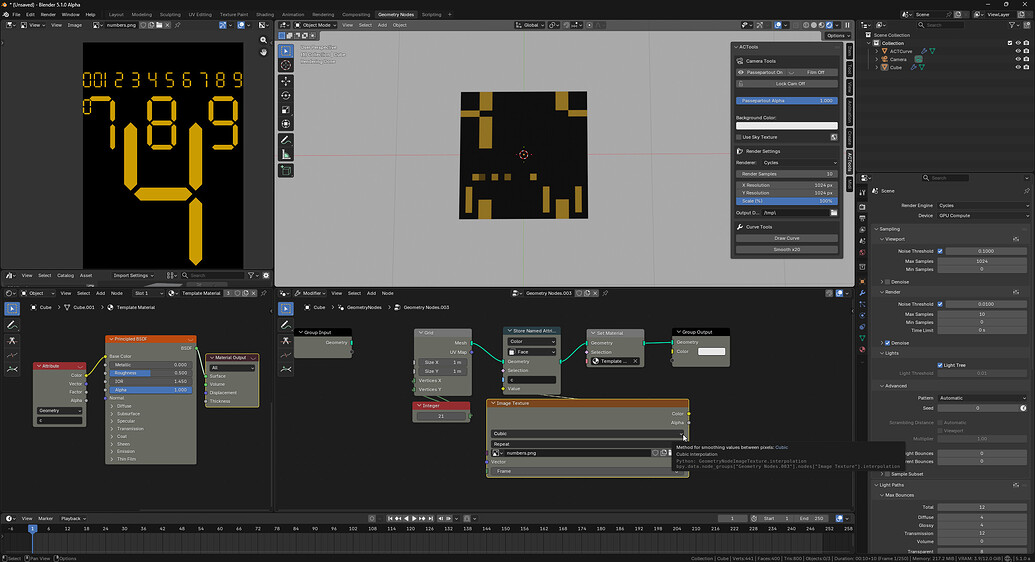This screenshot has width=1035, height=562.
Task: Click the zoom magnifier in image editor
Action: pyautogui.click(x=263, y=40)
